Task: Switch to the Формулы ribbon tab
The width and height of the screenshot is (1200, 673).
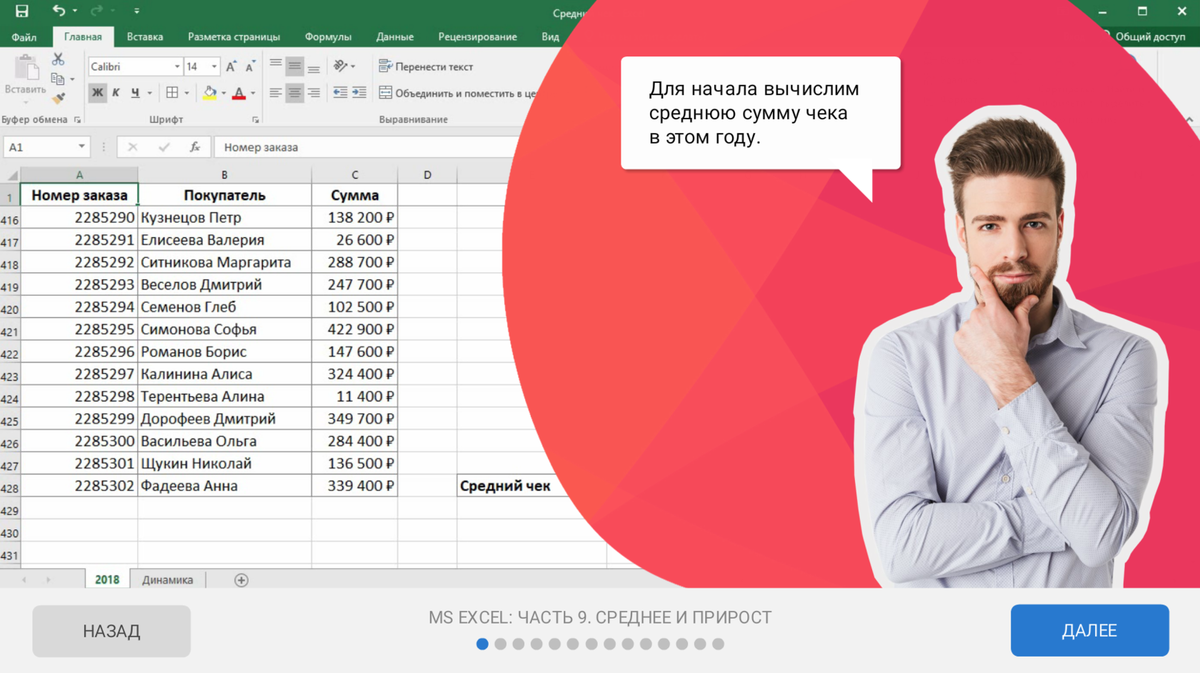Action: pyautogui.click(x=328, y=37)
